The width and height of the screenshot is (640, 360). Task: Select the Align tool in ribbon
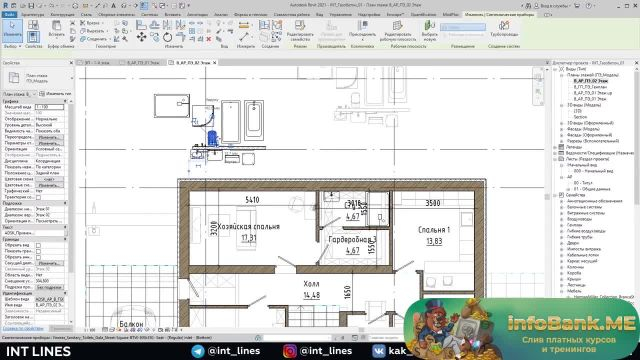[141, 25]
